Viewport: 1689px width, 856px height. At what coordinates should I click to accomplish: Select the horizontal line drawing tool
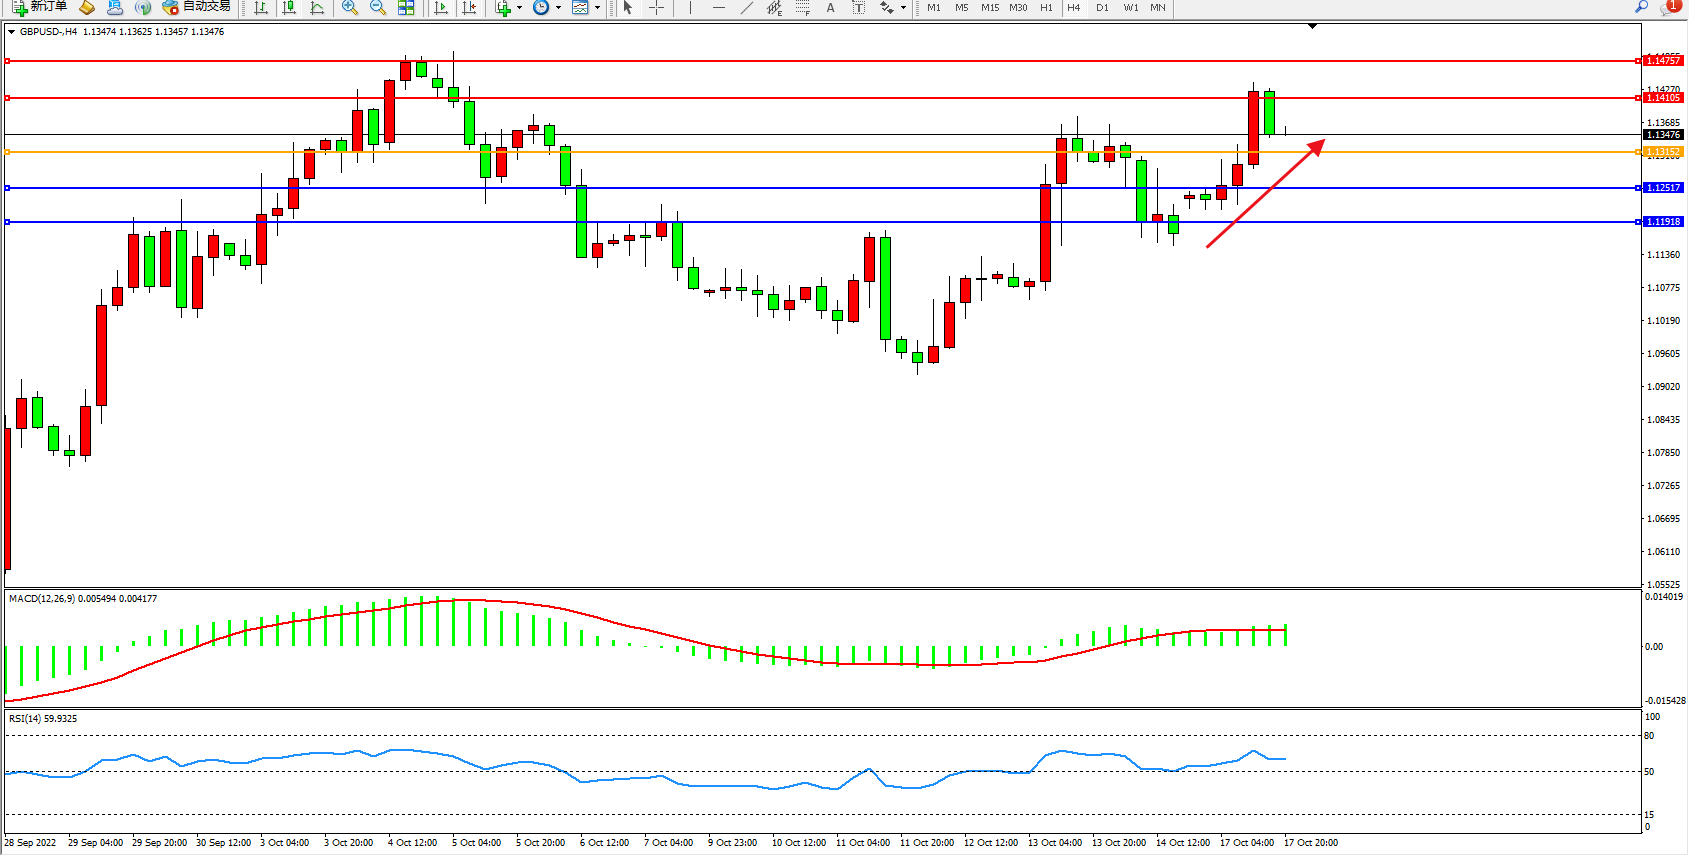(718, 7)
